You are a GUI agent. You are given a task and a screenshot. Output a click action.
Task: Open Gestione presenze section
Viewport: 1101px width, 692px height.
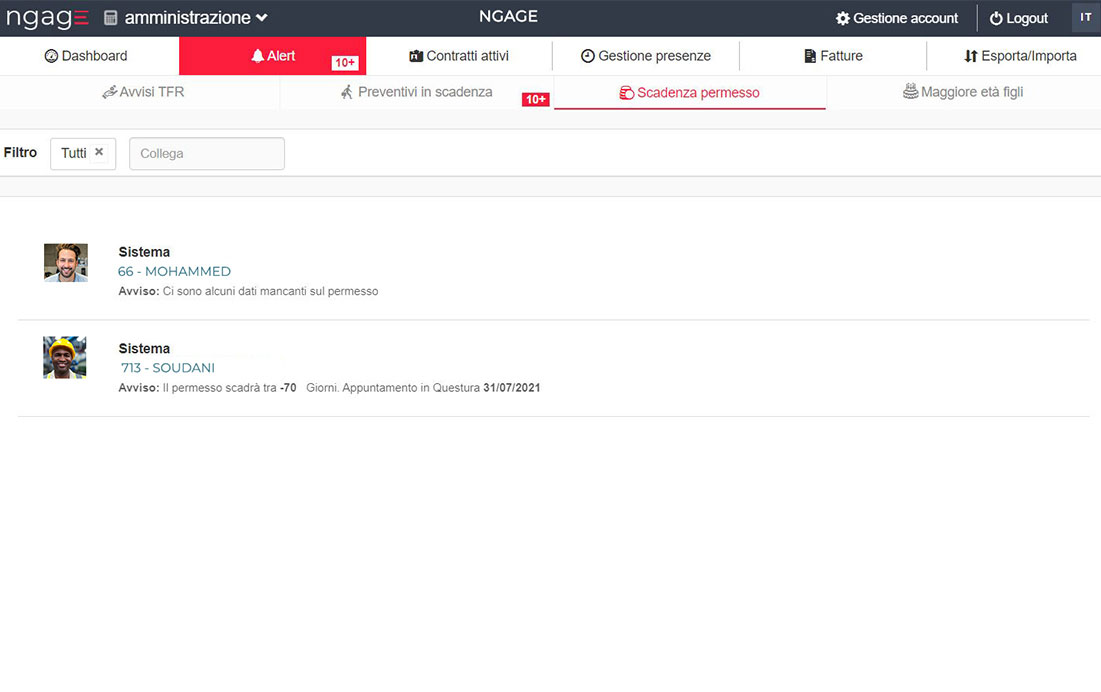[x=646, y=56]
